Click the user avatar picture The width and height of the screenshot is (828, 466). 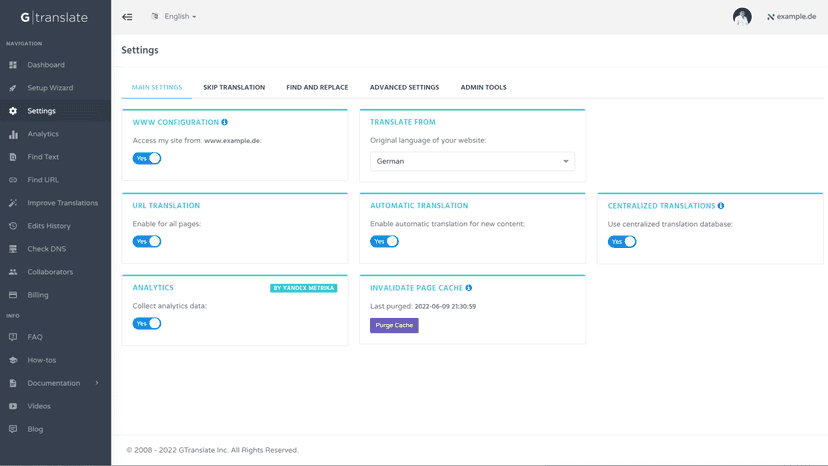pyautogui.click(x=742, y=17)
